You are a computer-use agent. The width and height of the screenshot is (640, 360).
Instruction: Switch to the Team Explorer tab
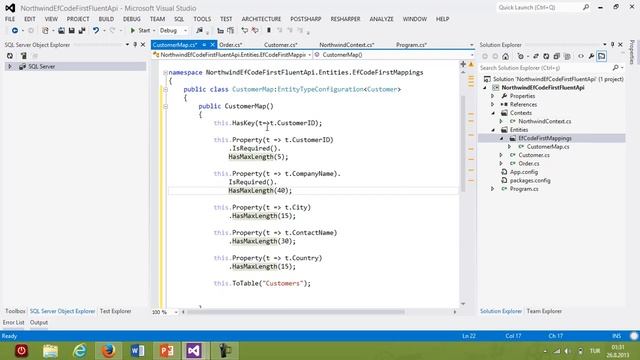click(544, 311)
